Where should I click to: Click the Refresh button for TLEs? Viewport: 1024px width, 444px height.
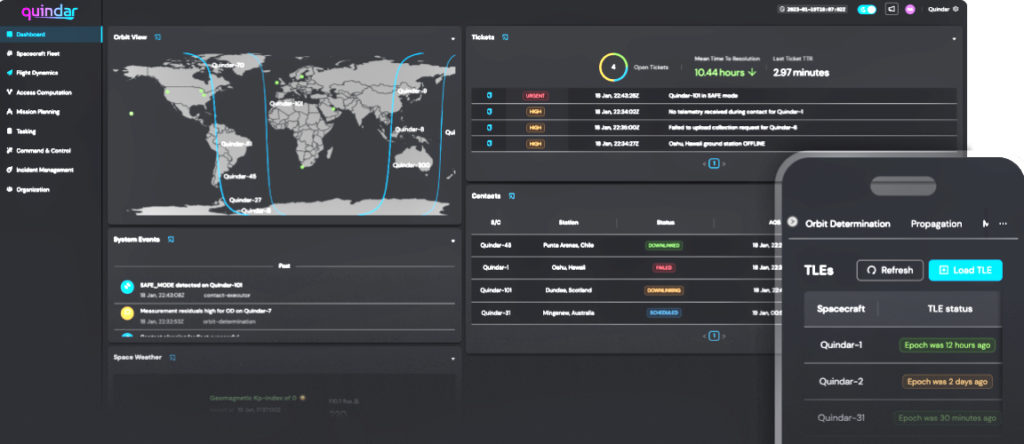click(x=889, y=270)
